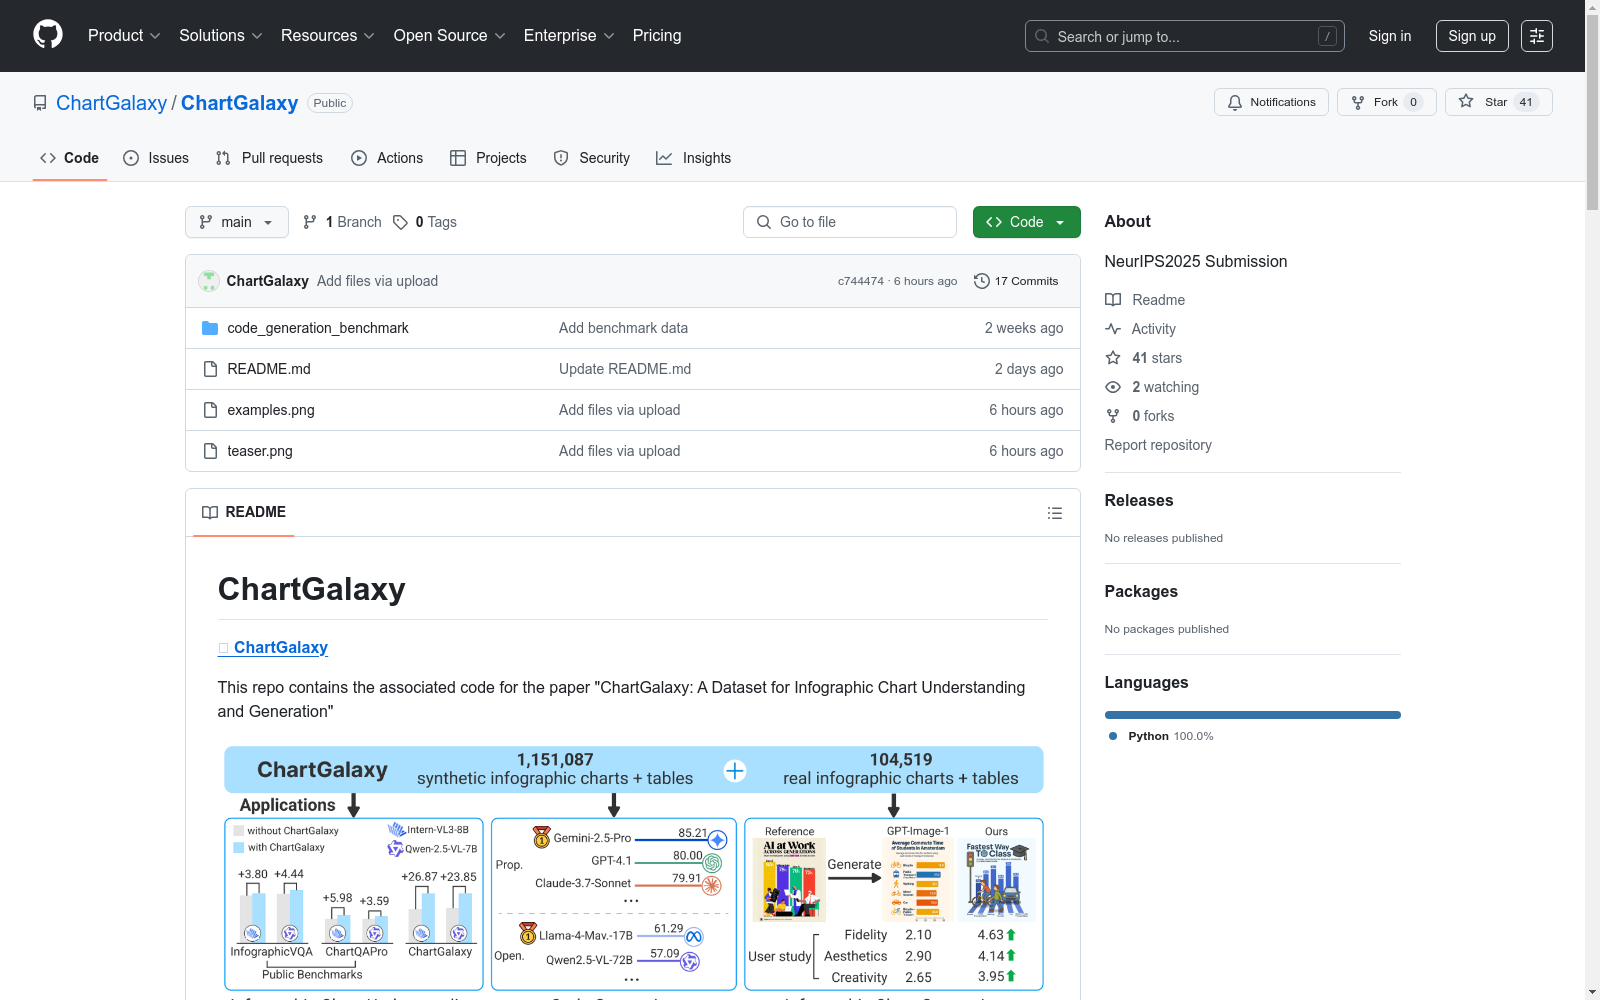Click the Sign in link
This screenshot has width=1600, height=1000.
coord(1390,36)
